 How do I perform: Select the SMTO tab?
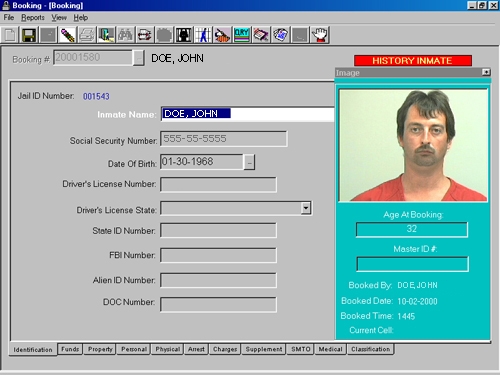pos(300,349)
